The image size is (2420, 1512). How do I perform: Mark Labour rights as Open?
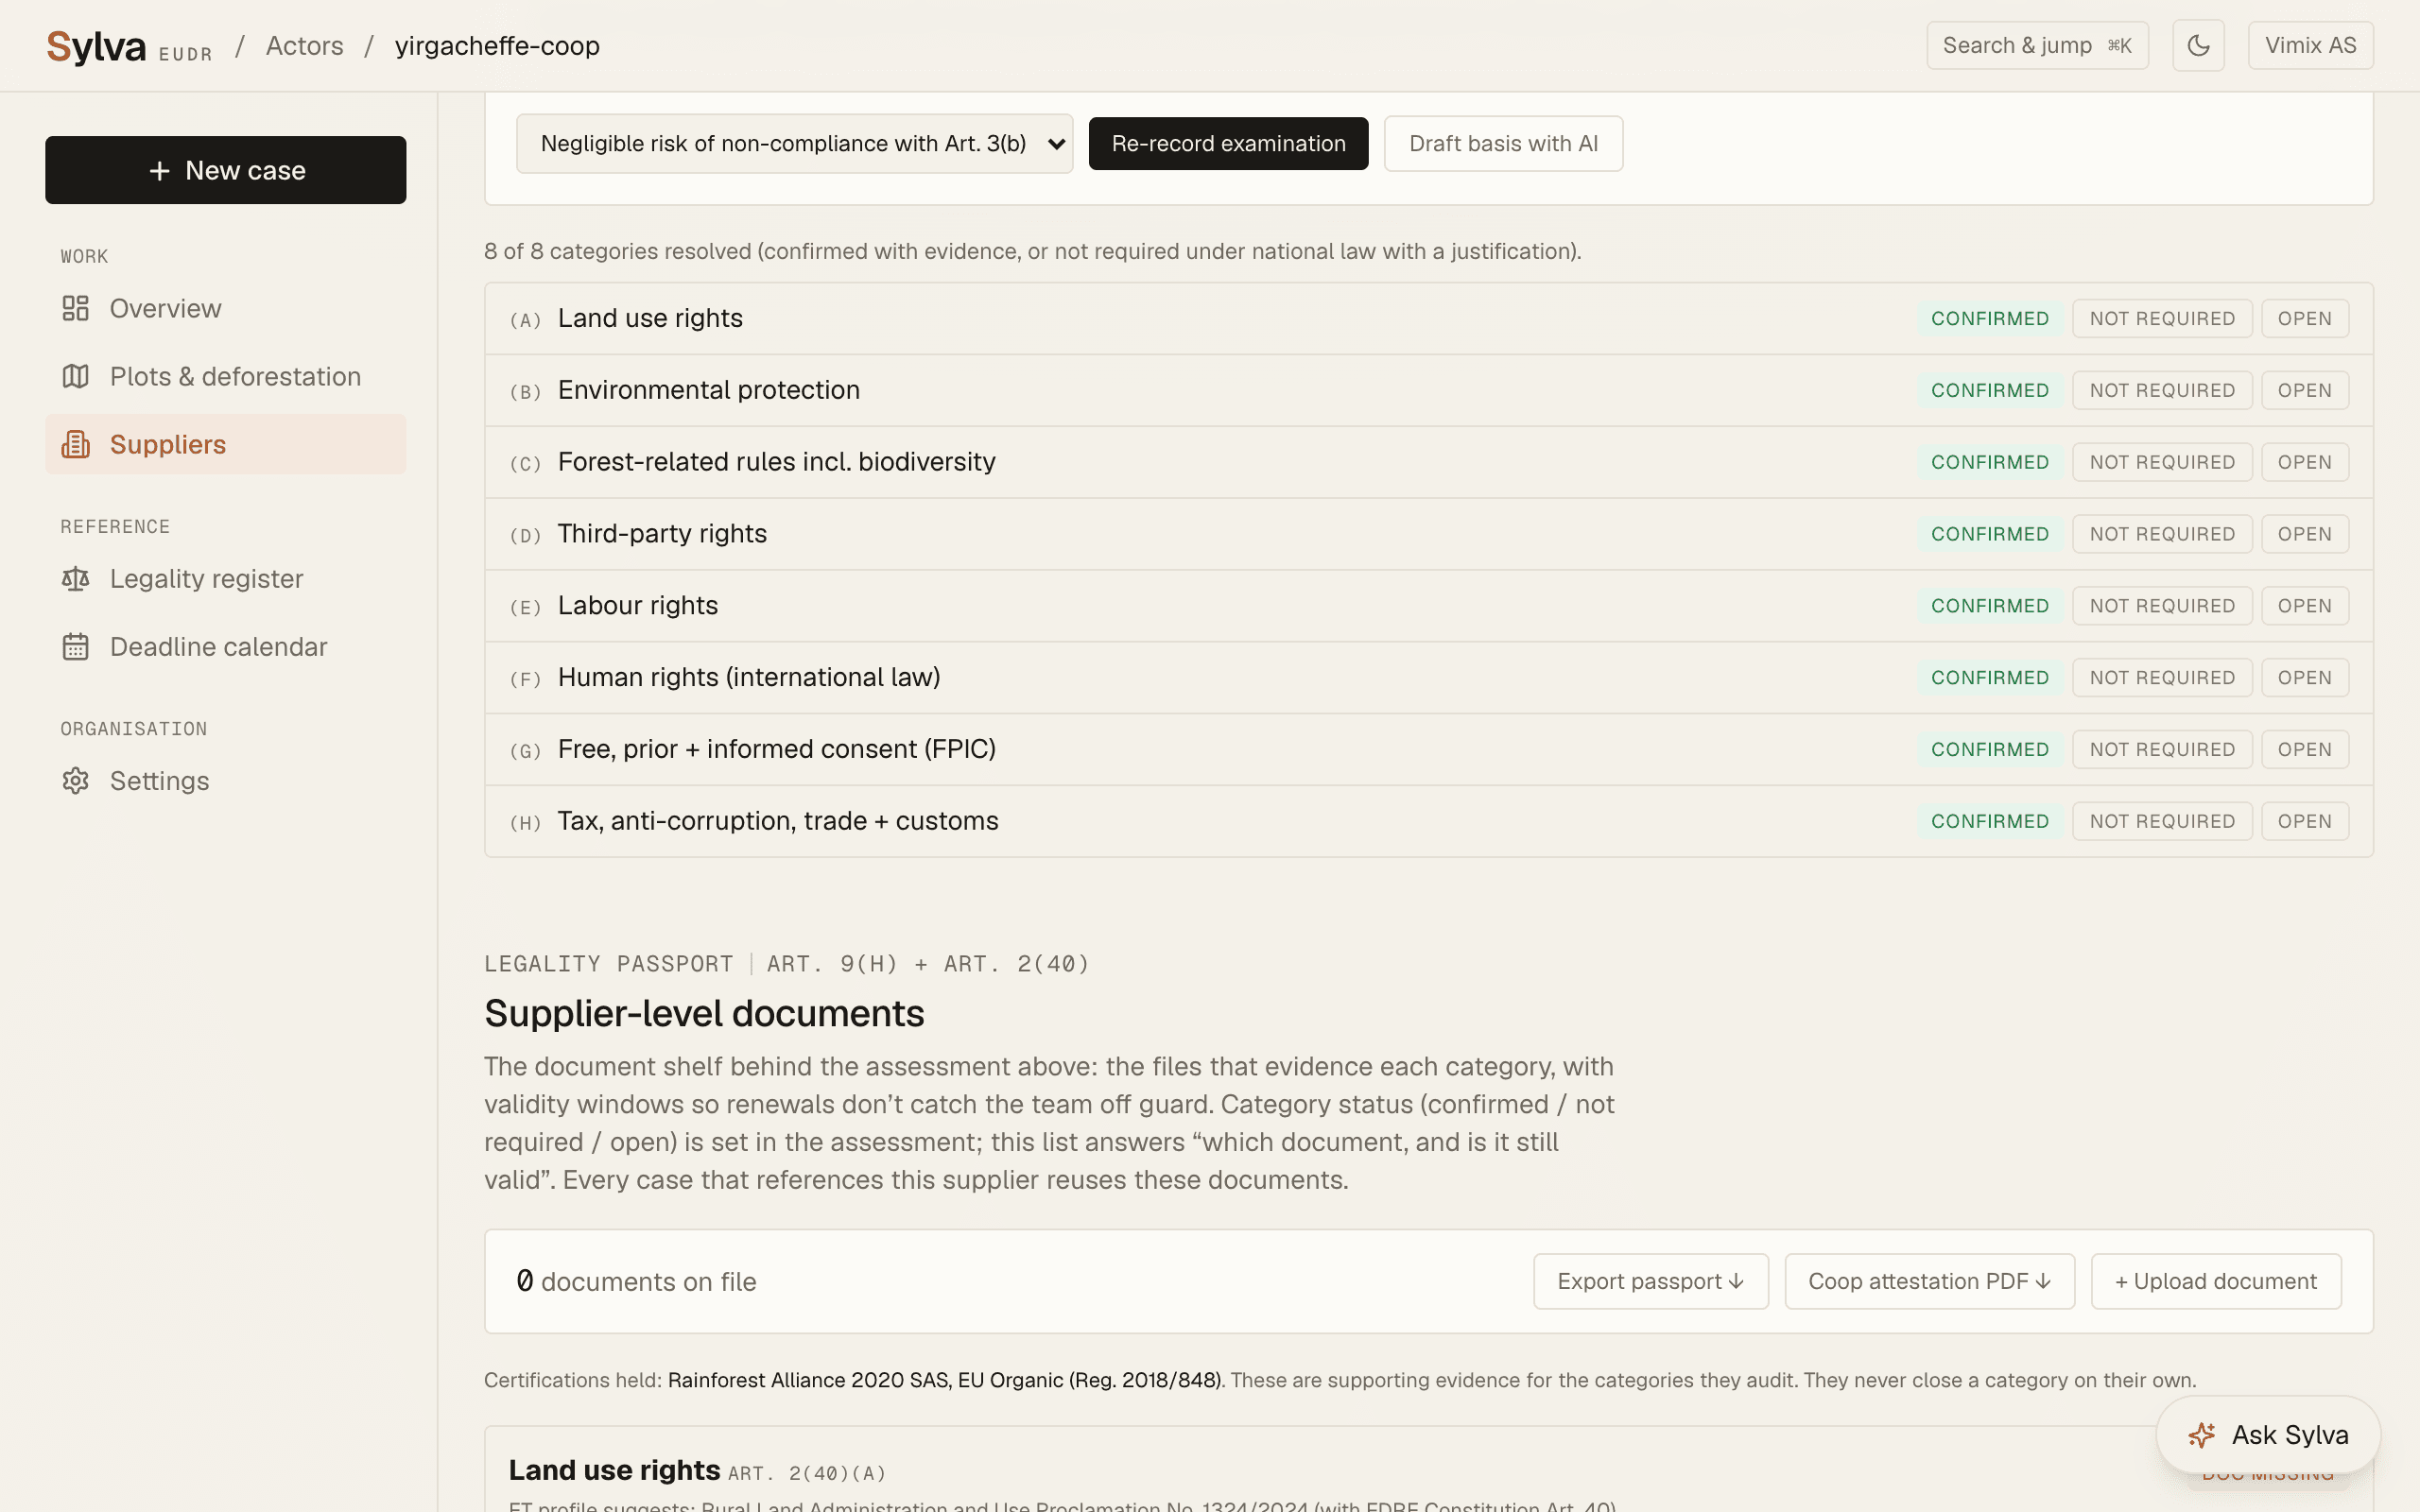point(2304,606)
